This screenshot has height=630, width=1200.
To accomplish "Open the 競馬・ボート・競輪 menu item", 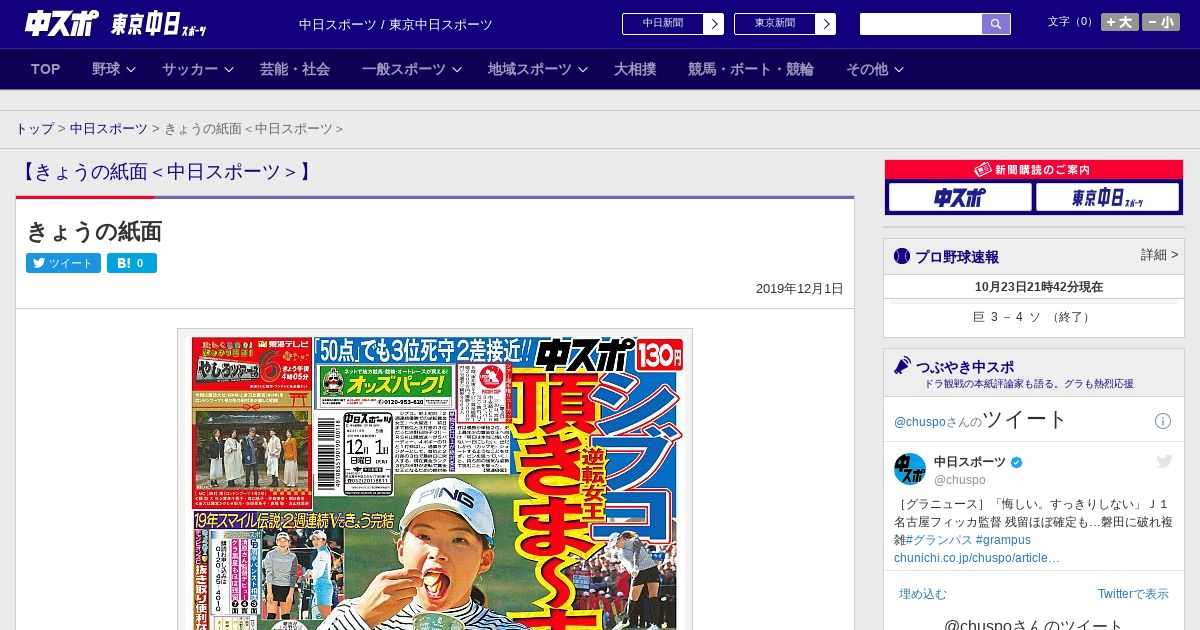I will click(751, 69).
